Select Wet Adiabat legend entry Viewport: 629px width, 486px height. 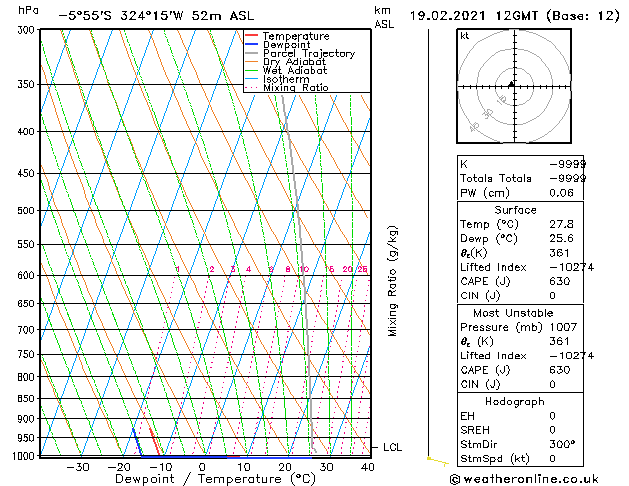tap(293, 71)
